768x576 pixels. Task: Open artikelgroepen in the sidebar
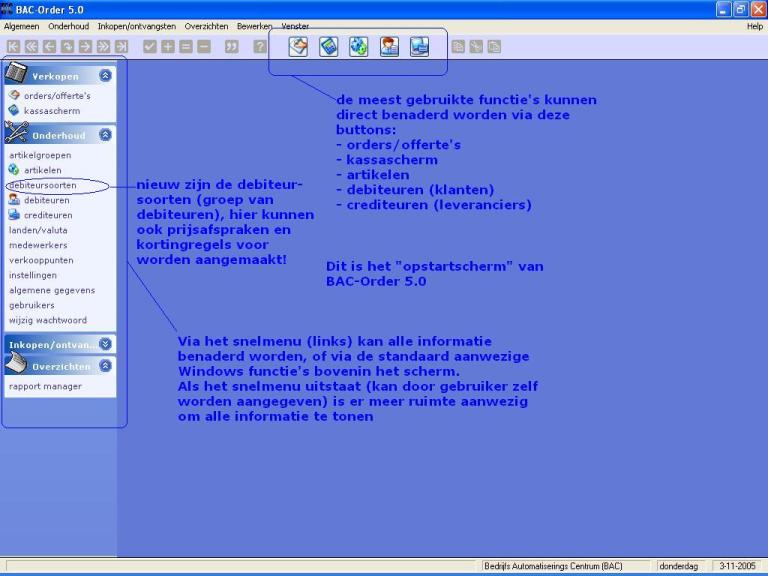coord(40,155)
